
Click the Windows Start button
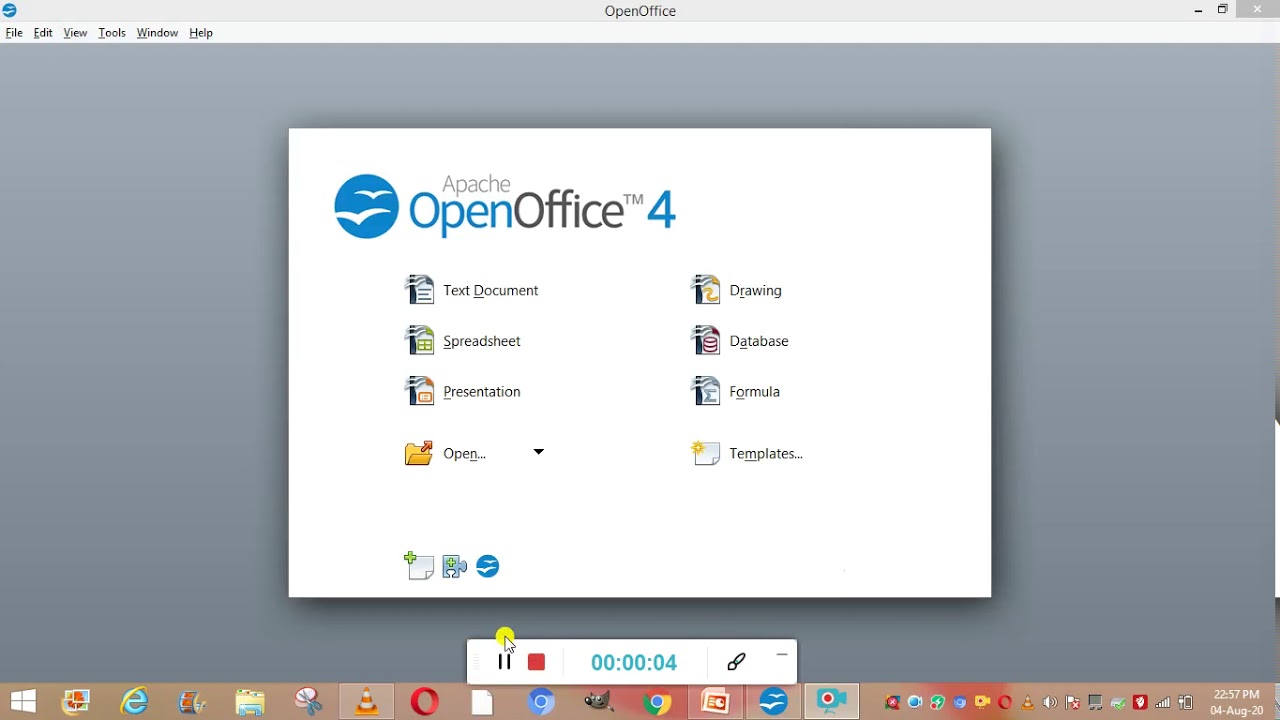23,702
